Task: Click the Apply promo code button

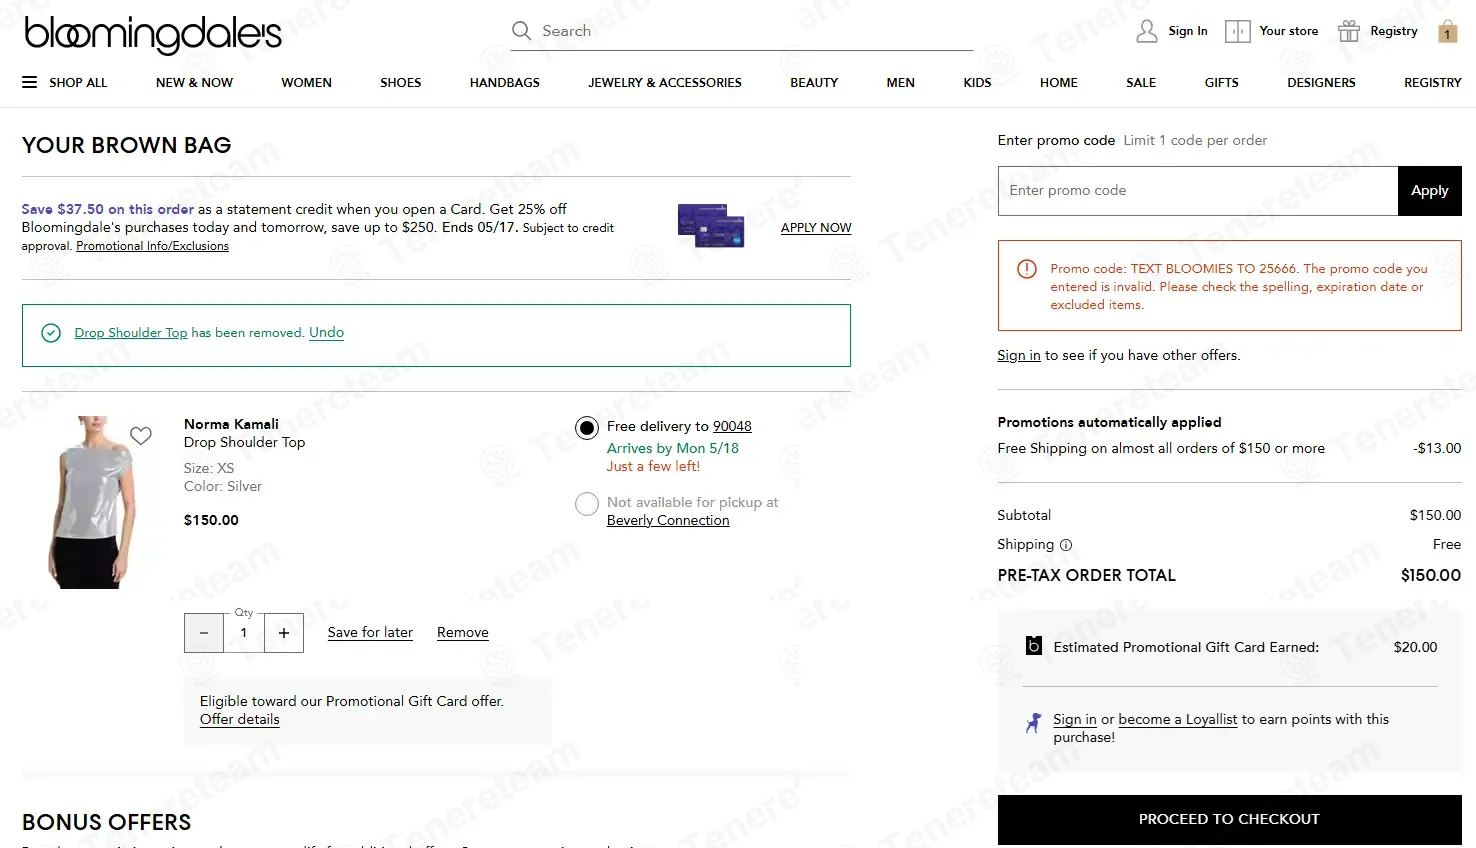Action: (1430, 190)
